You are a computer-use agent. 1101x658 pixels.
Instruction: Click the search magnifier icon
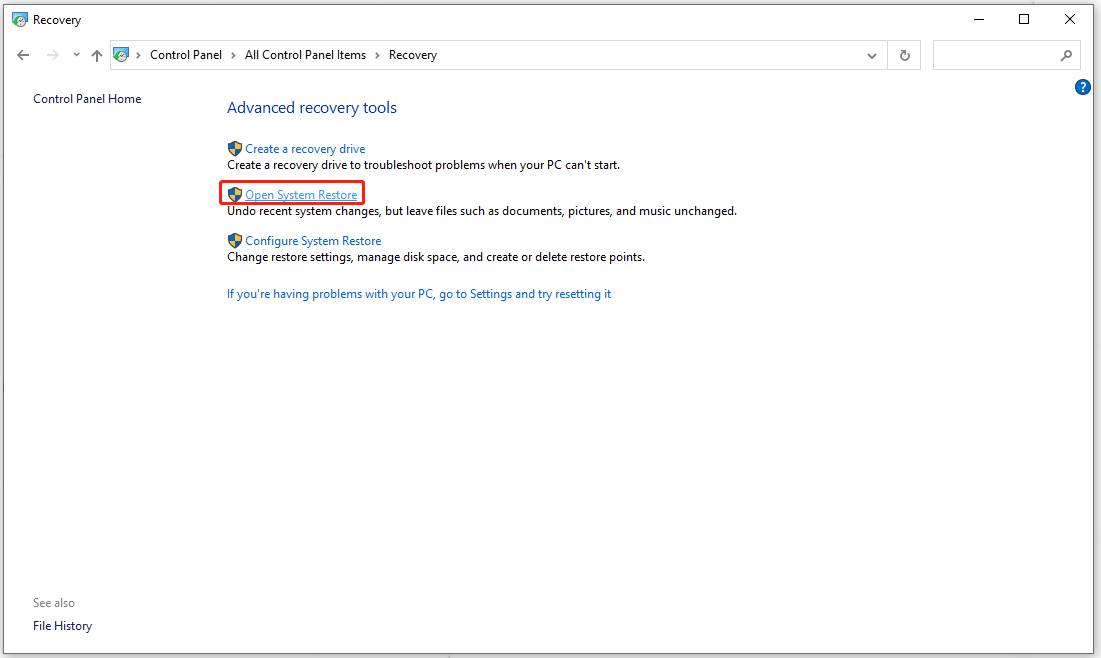click(x=1066, y=55)
